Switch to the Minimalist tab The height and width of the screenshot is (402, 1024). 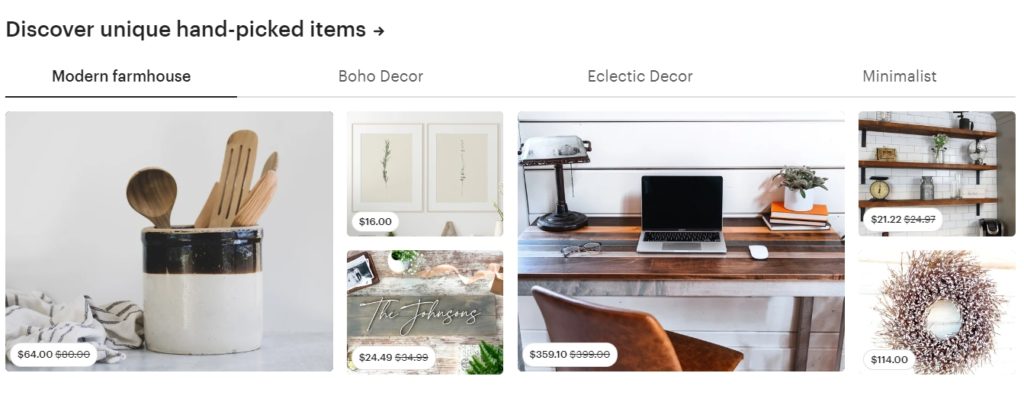point(899,76)
